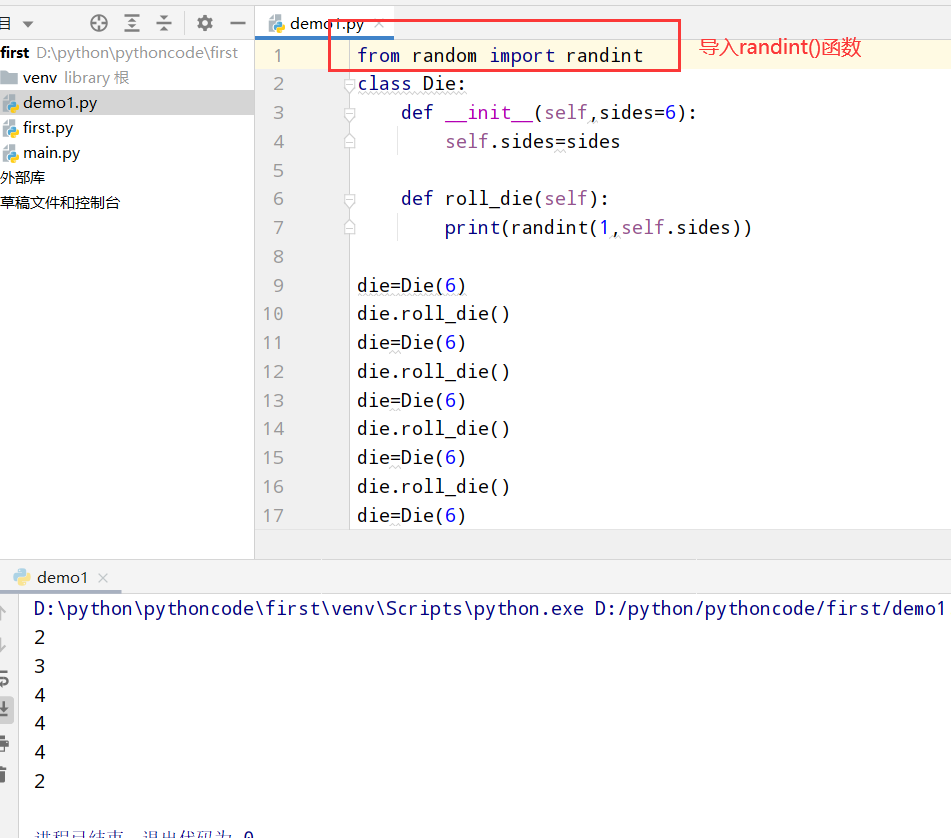Close the demo1.py editor tab

tap(379, 24)
